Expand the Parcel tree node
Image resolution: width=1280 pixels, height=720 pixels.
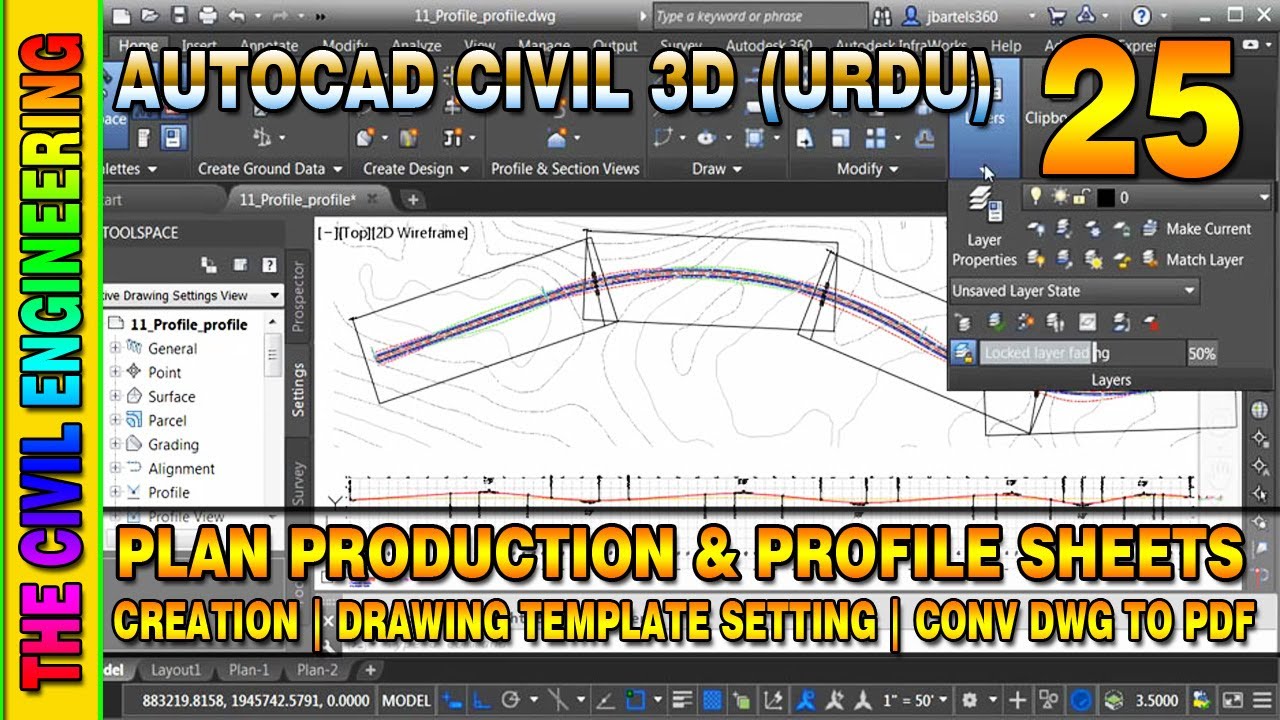[x=115, y=420]
